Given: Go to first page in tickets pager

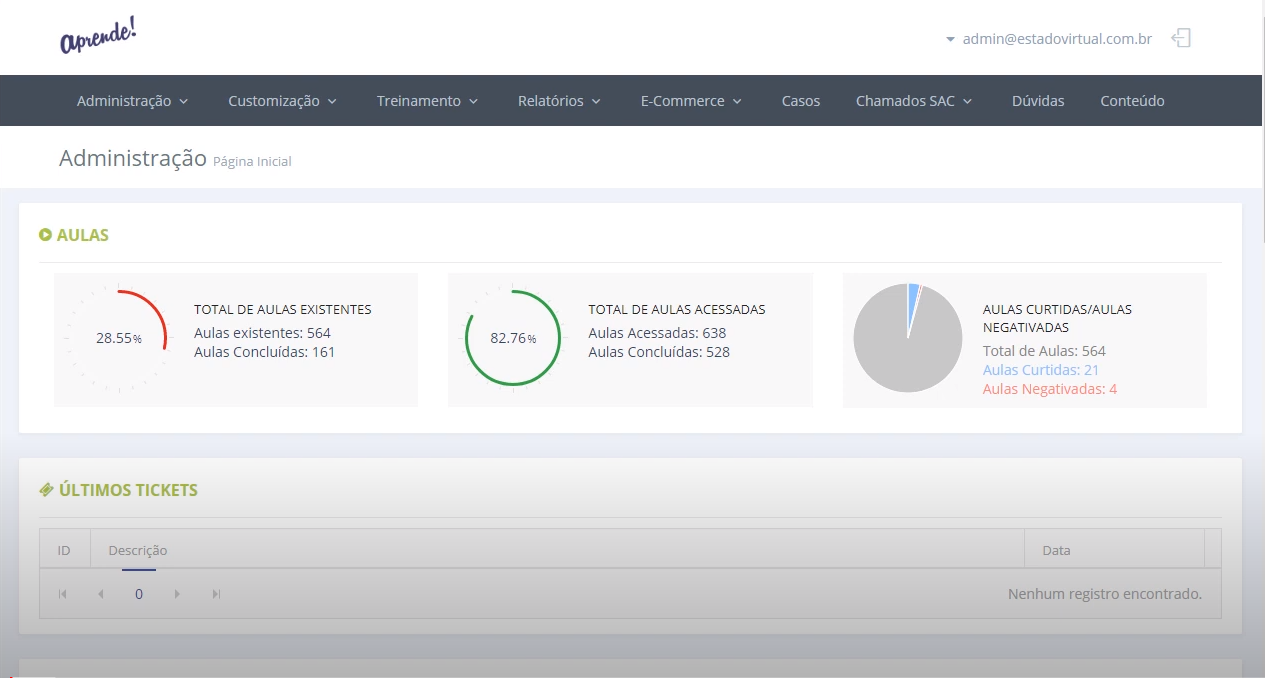Looking at the screenshot, I should [63, 594].
